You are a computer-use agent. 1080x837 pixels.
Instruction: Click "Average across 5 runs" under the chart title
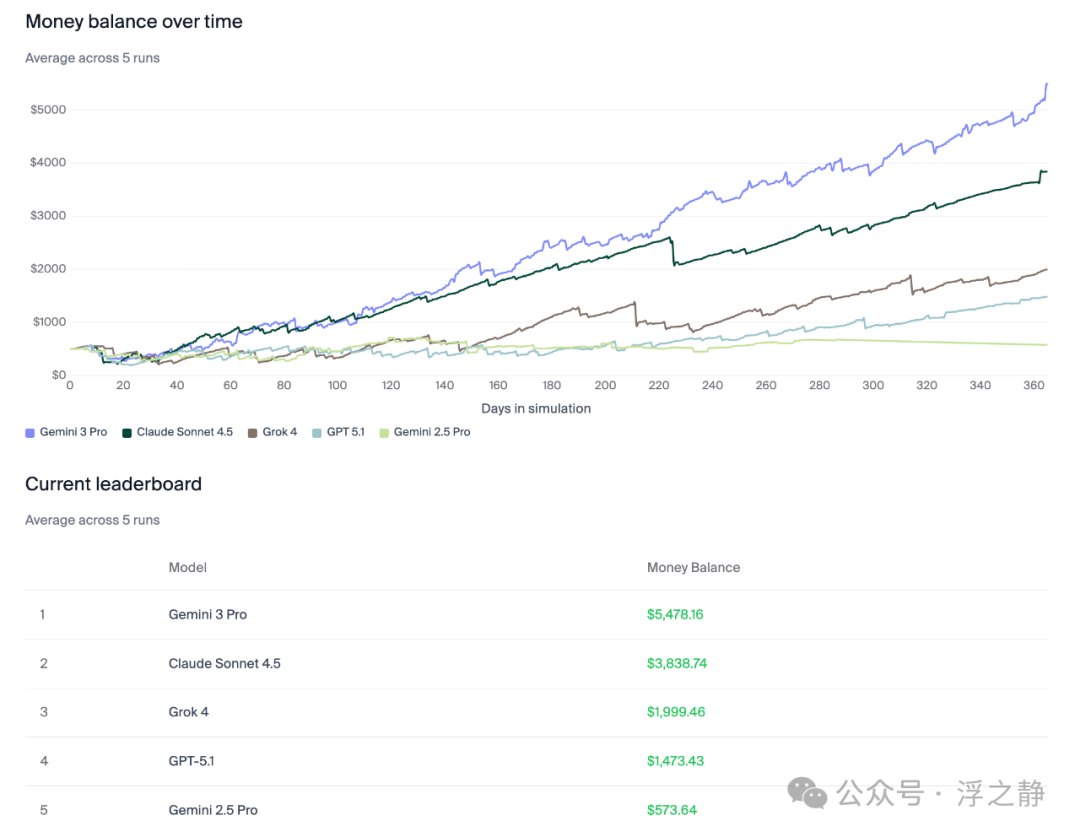point(92,58)
